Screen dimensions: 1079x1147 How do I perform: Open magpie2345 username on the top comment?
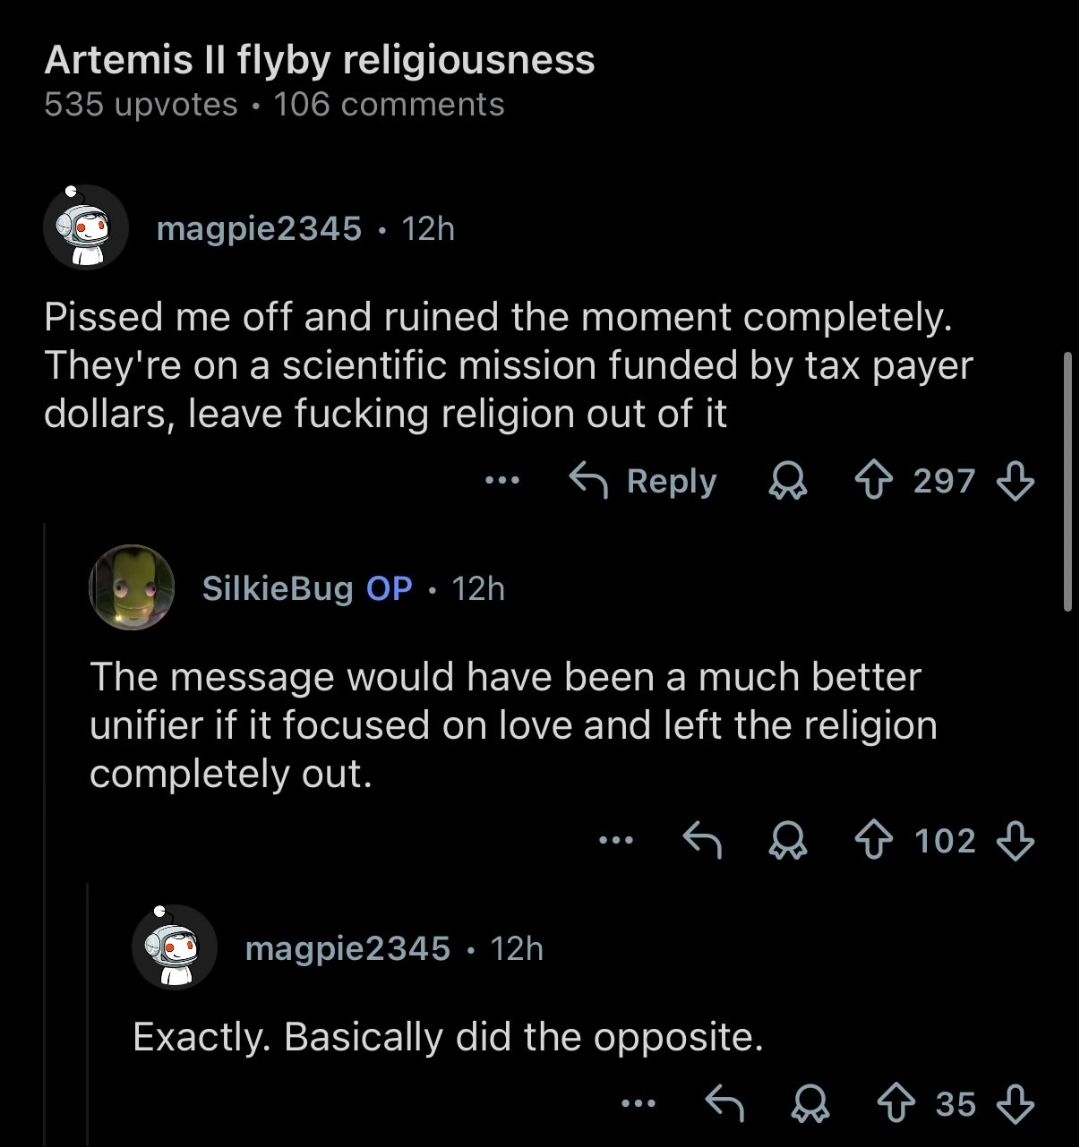click(259, 229)
